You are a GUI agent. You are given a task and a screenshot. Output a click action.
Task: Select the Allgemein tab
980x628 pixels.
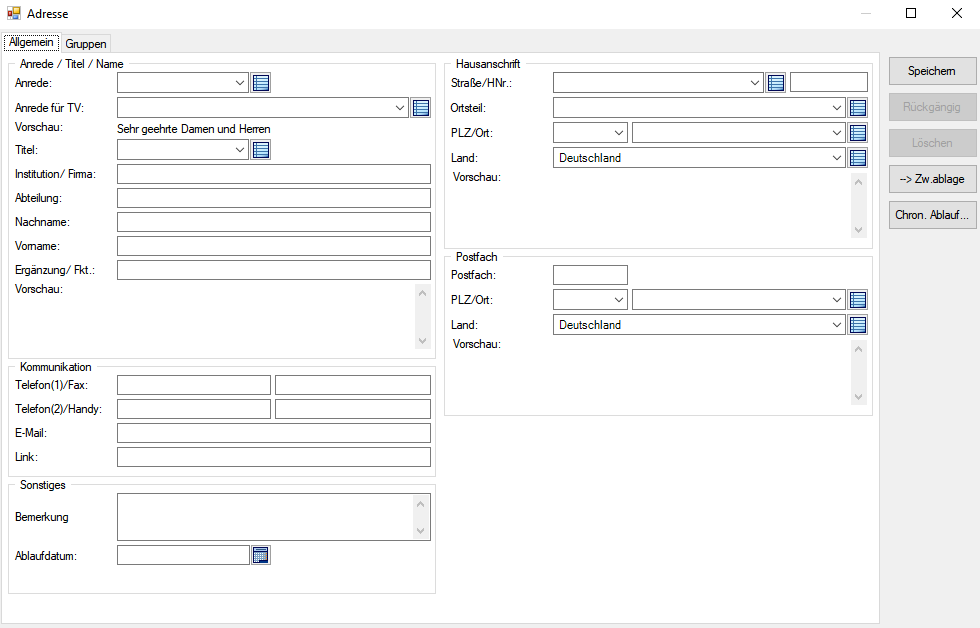click(x=31, y=43)
